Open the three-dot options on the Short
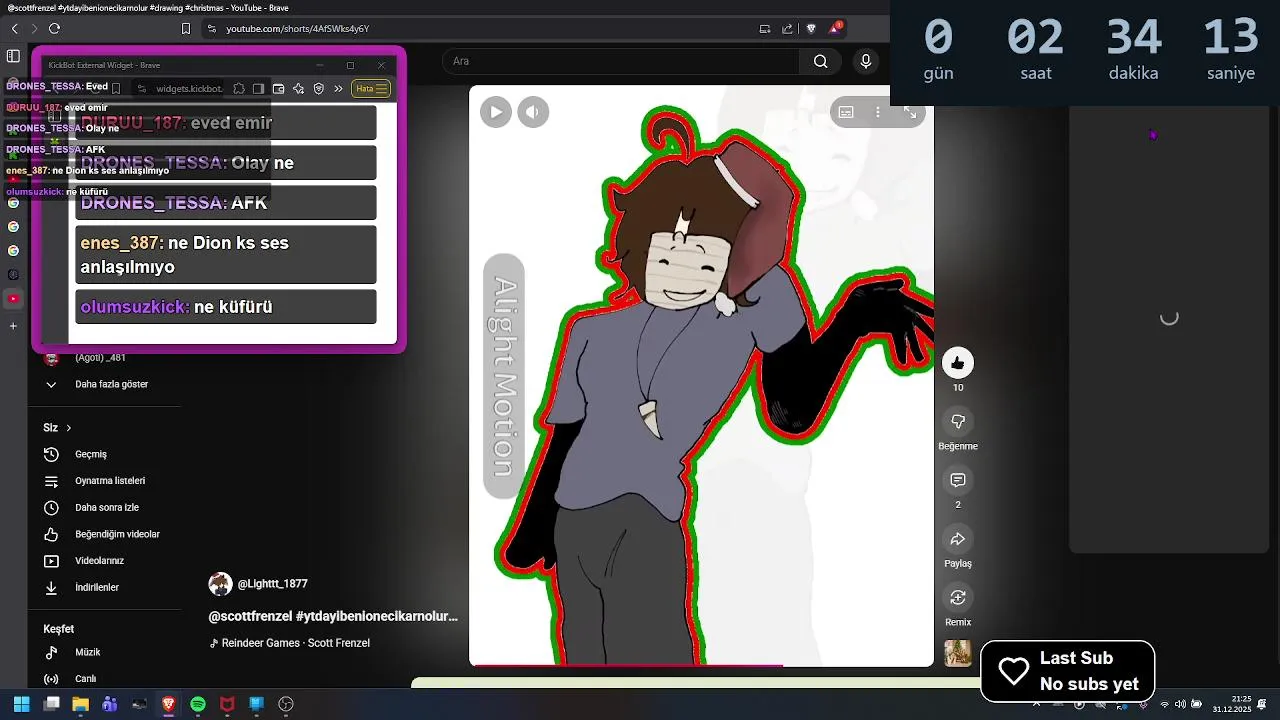The width and height of the screenshot is (1280, 720). click(x=878, y=112)
